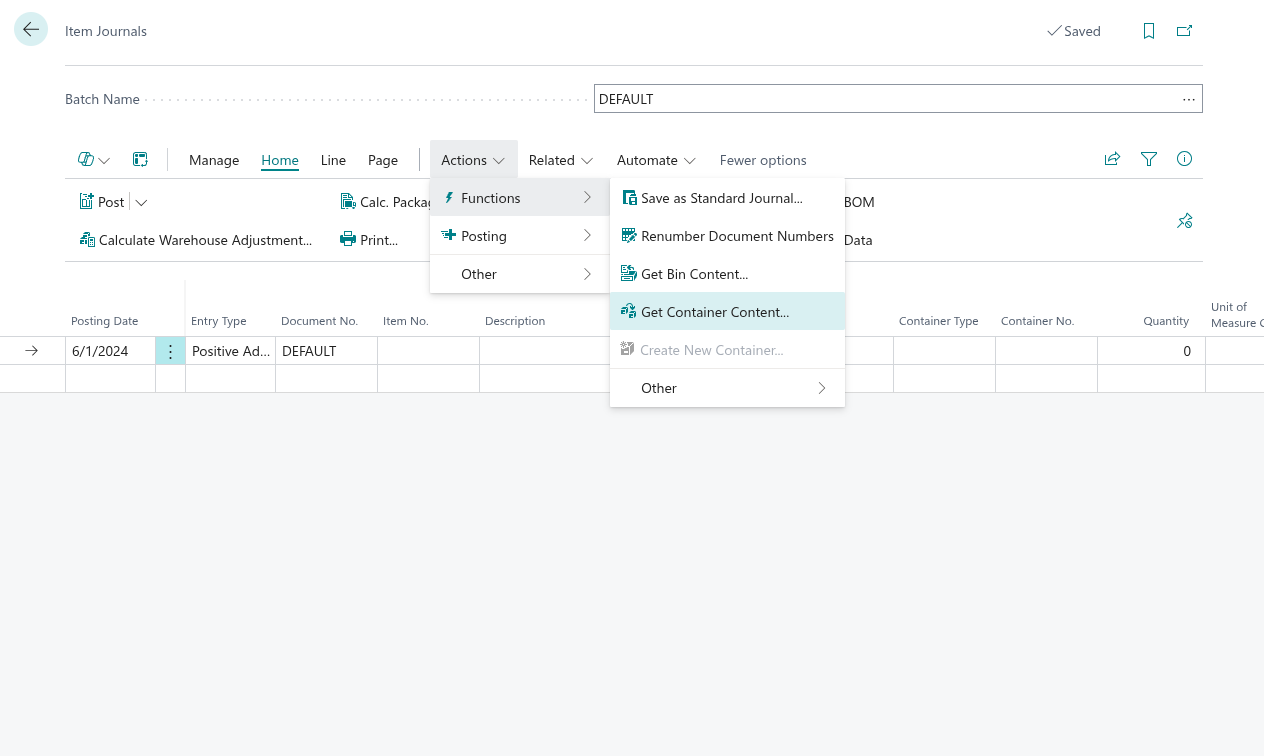The width and height of the screenshot is (1264, 756).
Task: Expand the Post split-button dropdown arrow
Action: point(141,202)
